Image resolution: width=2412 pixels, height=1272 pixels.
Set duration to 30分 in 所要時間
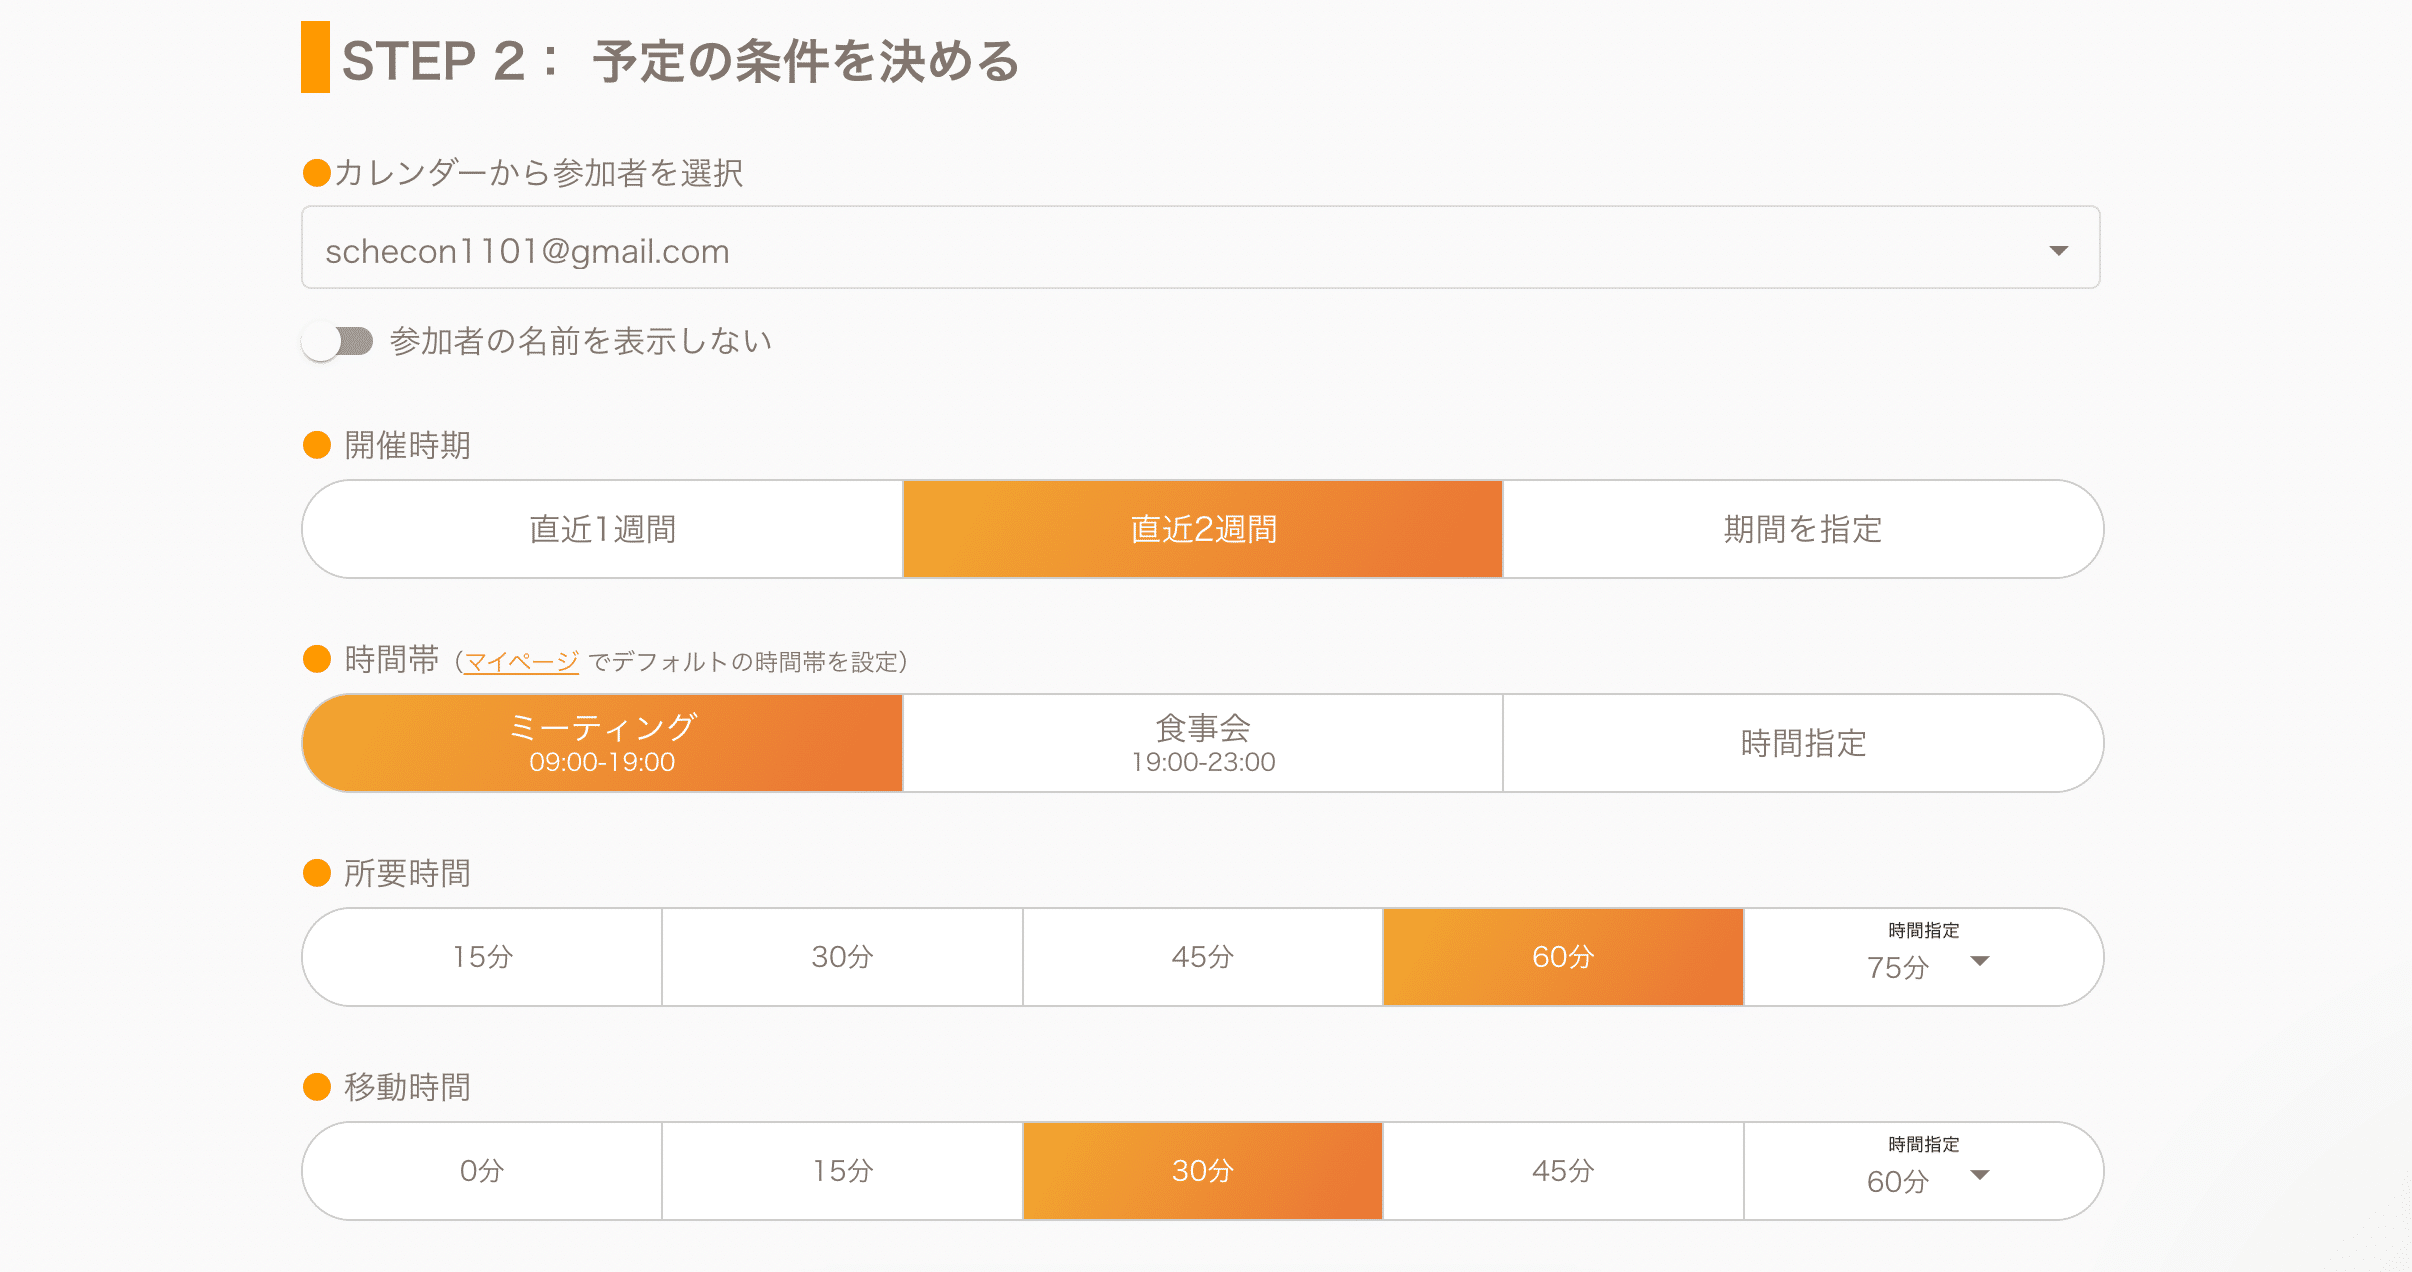pos(842,957)
